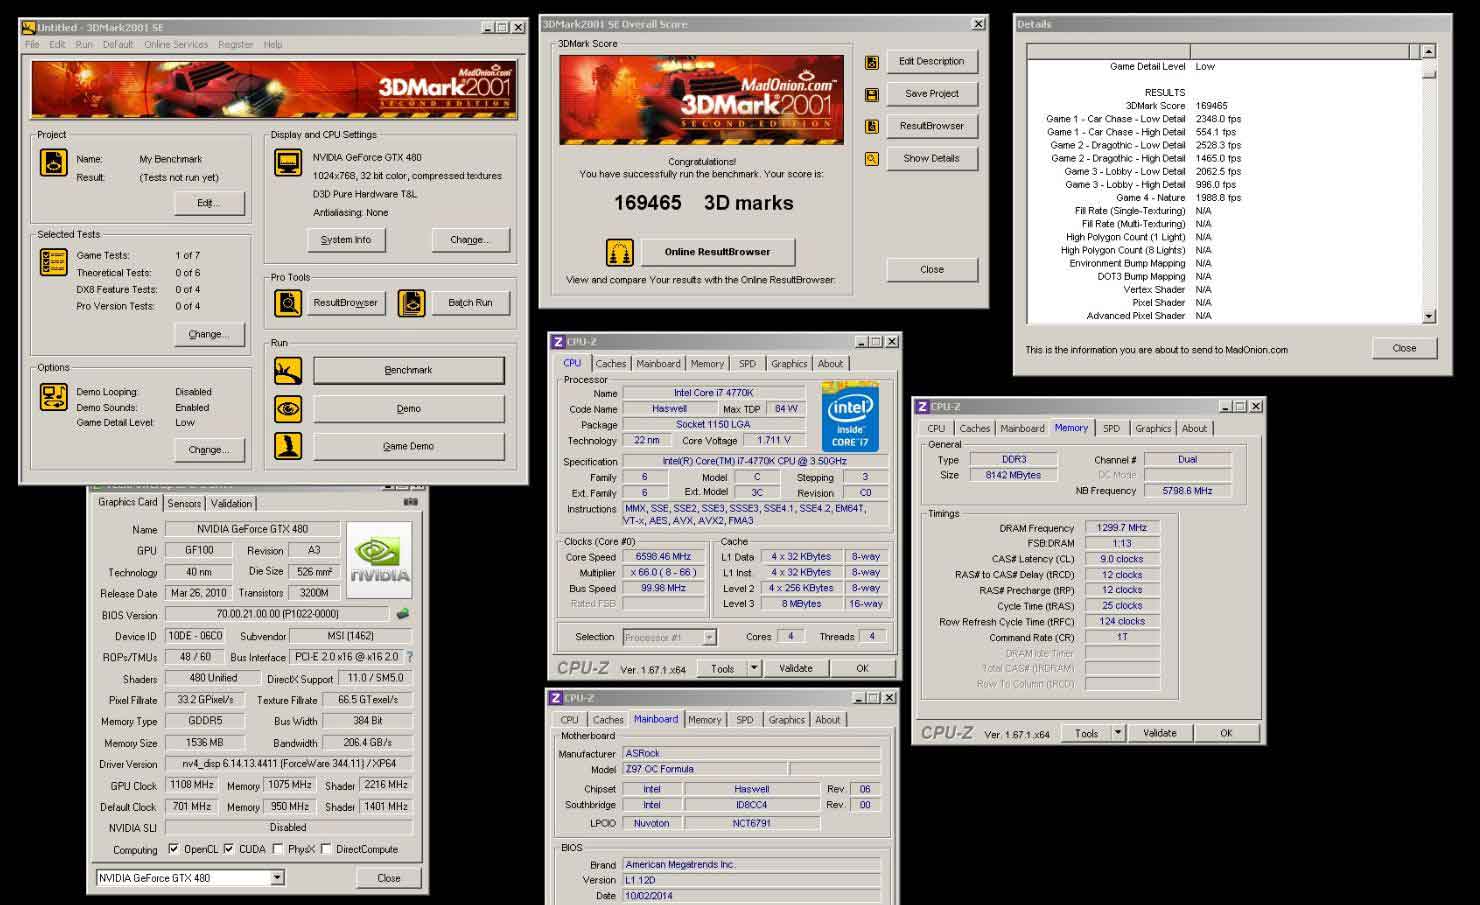Click the Edit Description icon in score window

[x=872, y=62]
